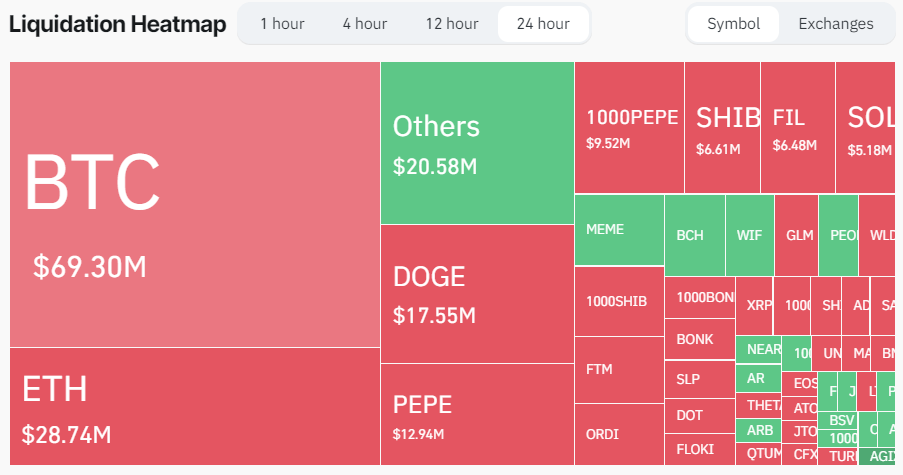This screenshot has height=475, width=903.
Task: Select the PEPE $12.94M tile
Action: 477,414
